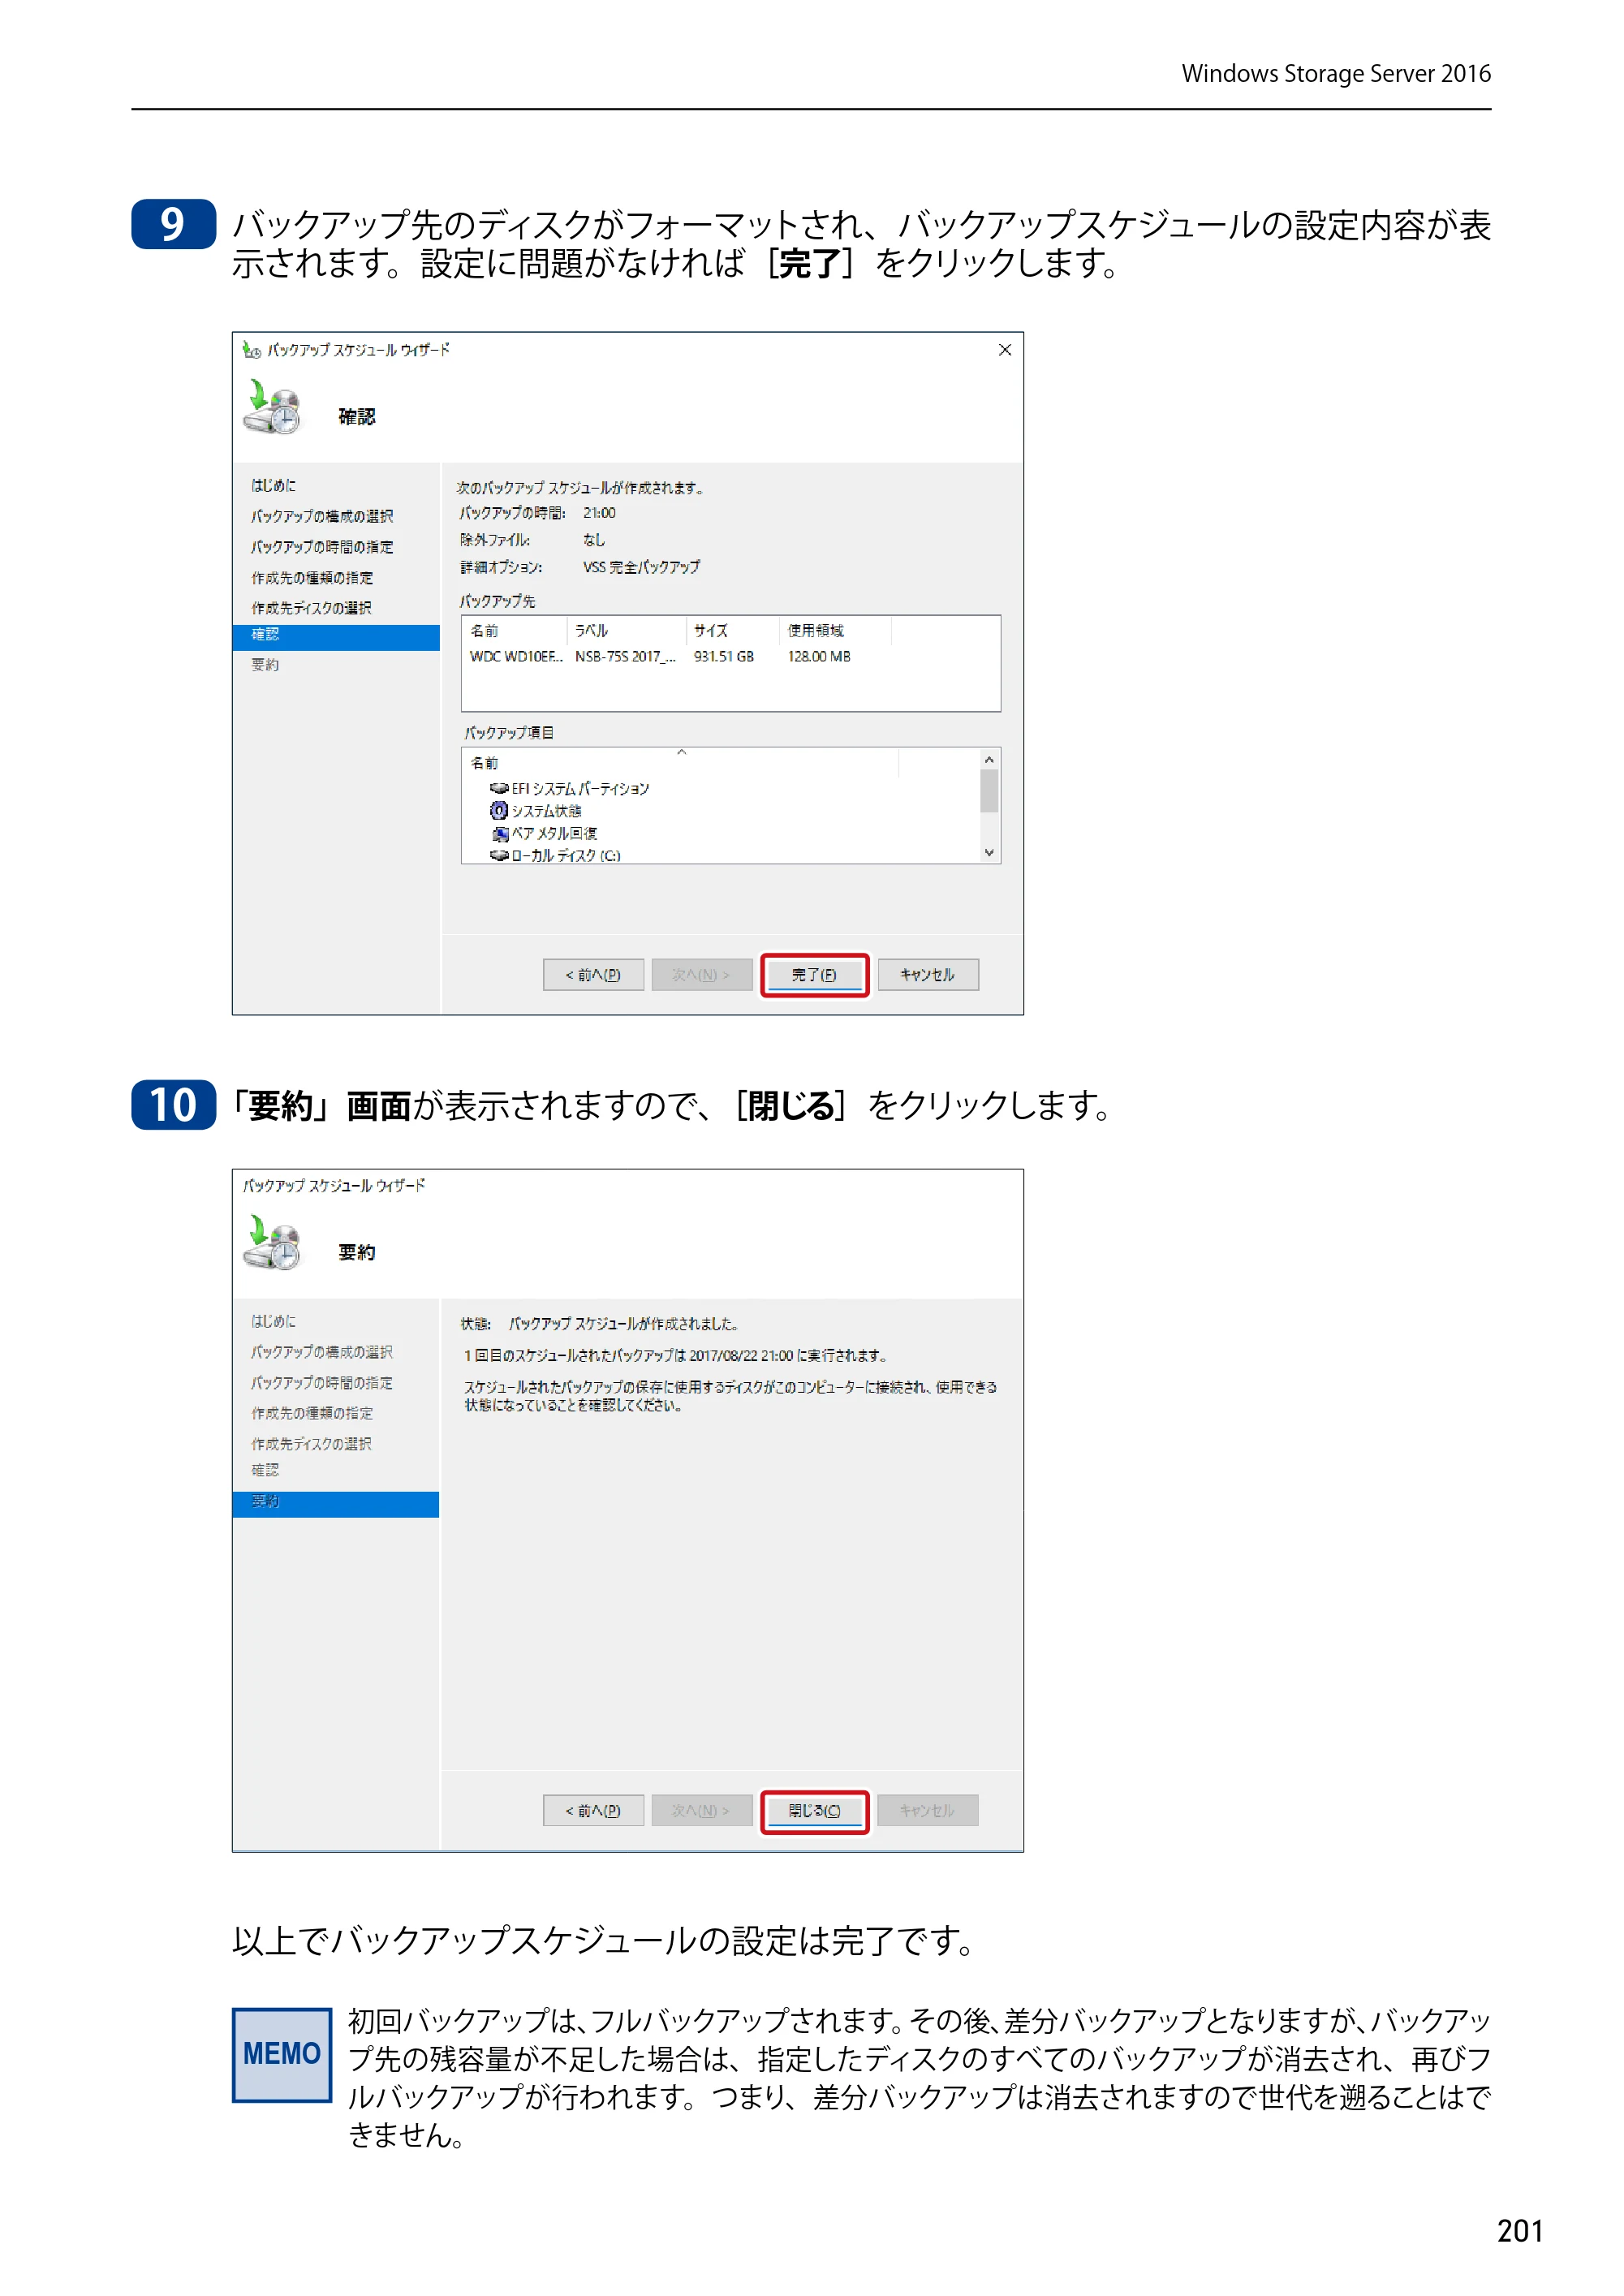
Task: Click the 128.00 MB used space cell
Action: pos(819,657)
